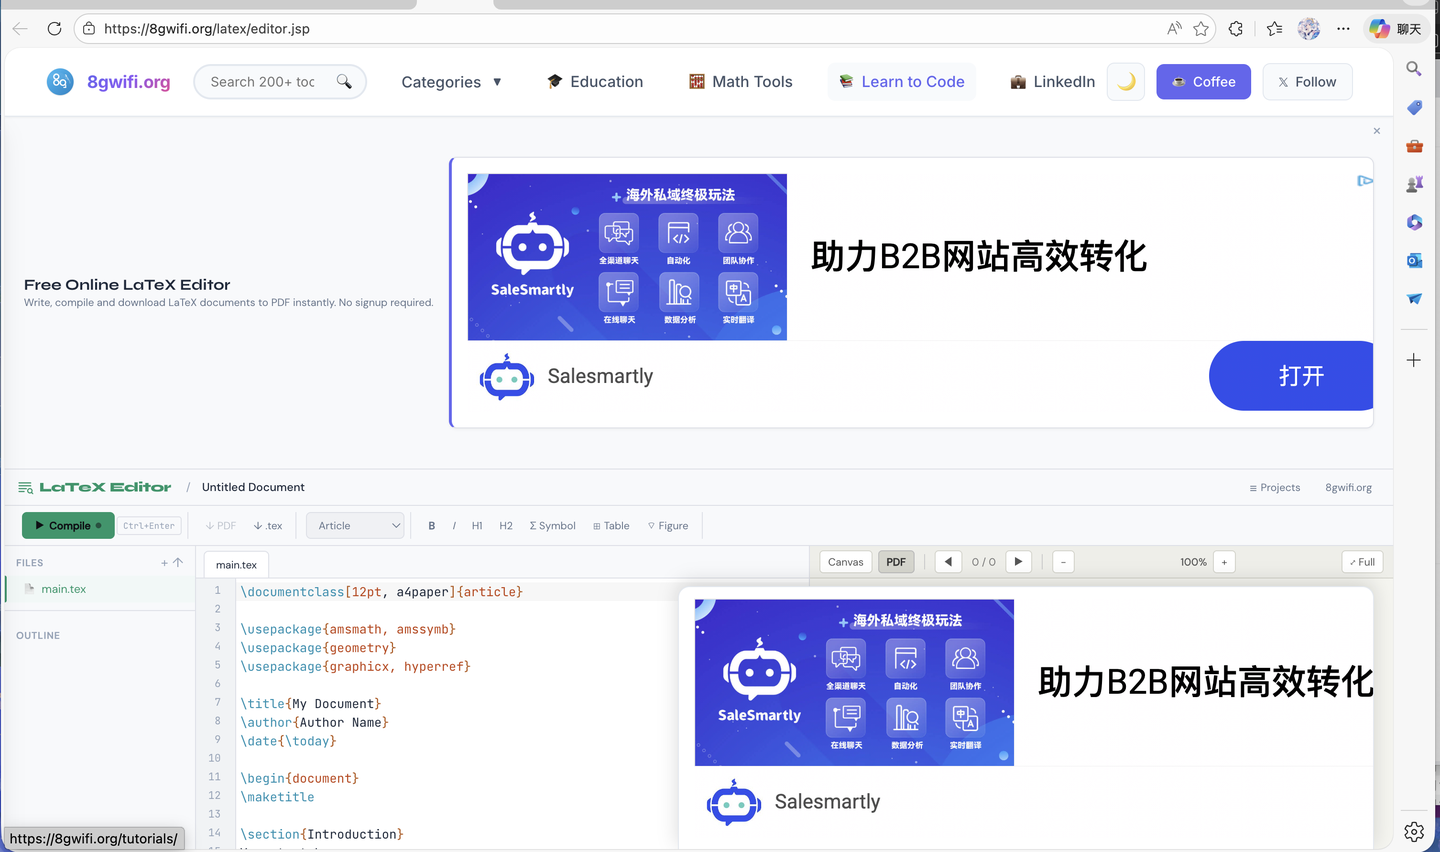This screenshot has height=852, width=1440.
Task: Download the .tex source file
Action: click(x=268, y=526)
